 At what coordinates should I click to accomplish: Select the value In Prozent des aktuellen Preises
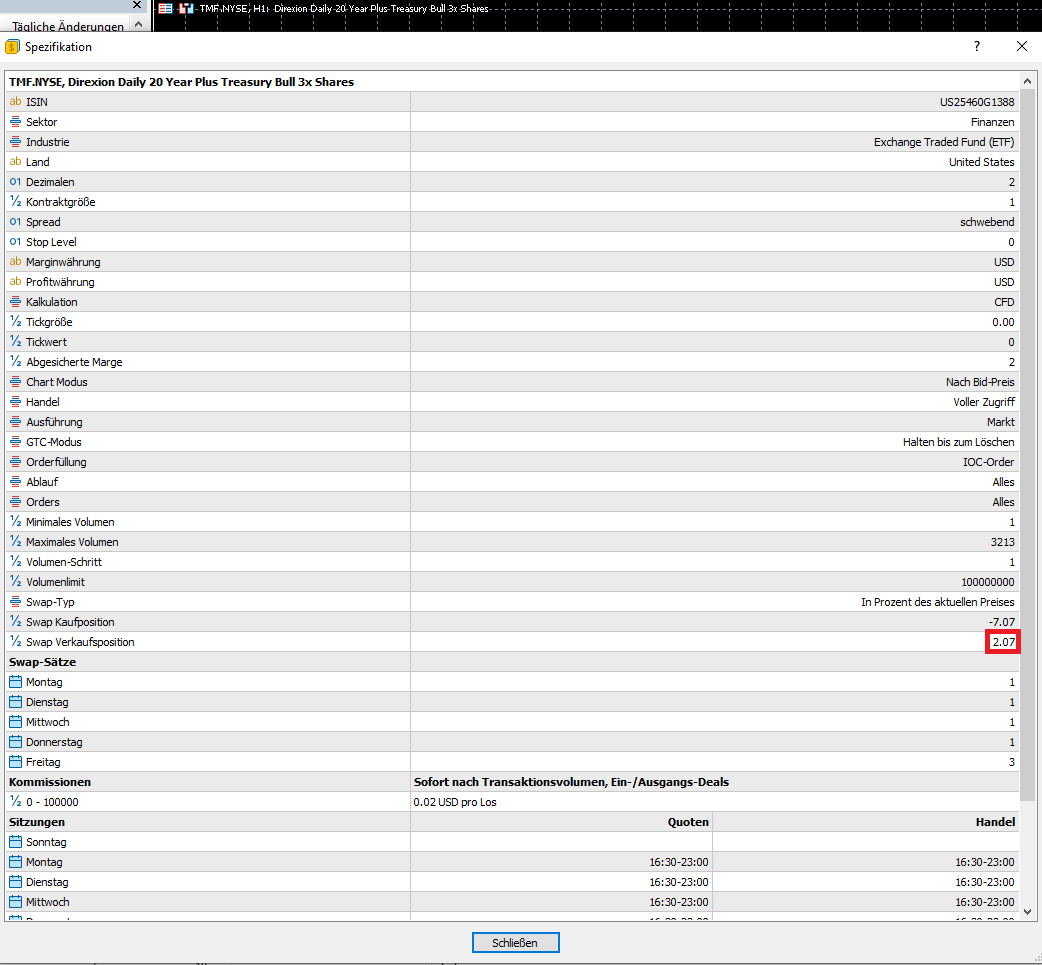tap(938, 601)
